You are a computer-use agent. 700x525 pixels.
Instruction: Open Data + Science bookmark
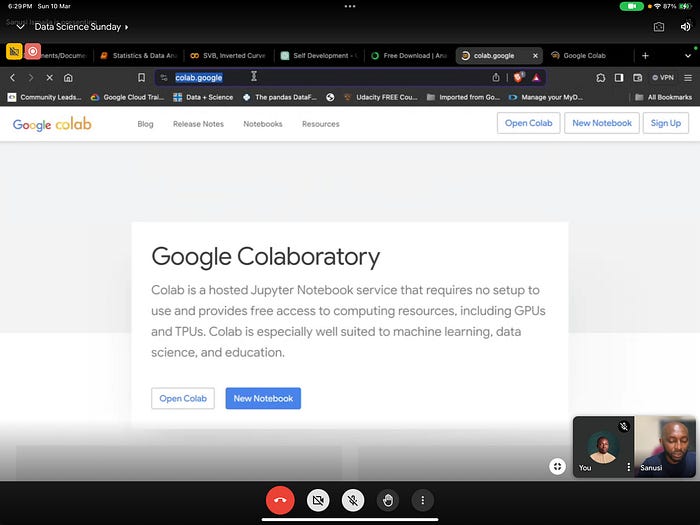203,97
